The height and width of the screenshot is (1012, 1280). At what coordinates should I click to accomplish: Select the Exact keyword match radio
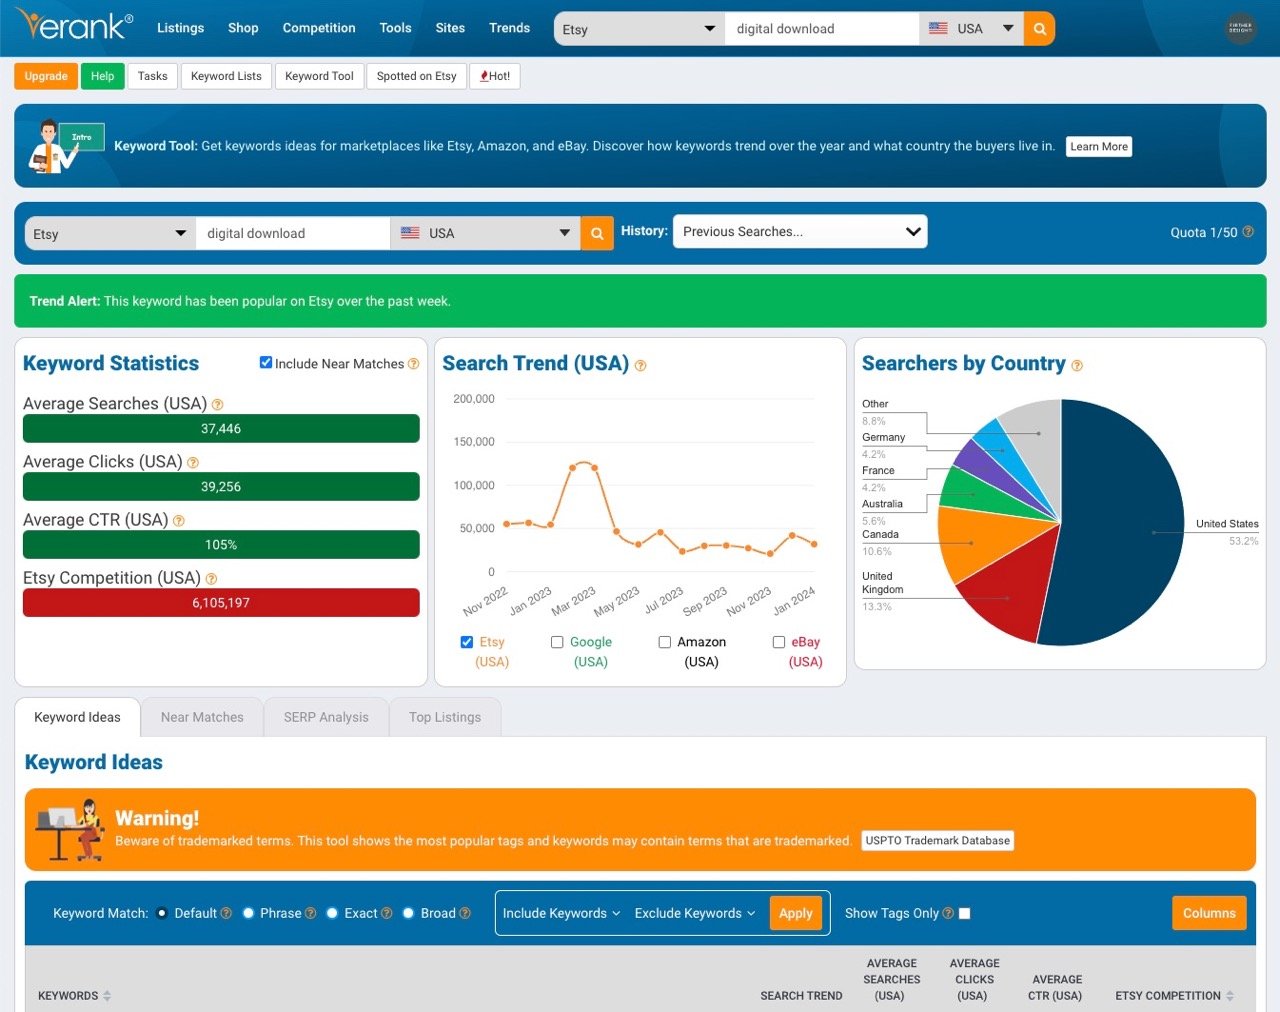coord(332,913)
